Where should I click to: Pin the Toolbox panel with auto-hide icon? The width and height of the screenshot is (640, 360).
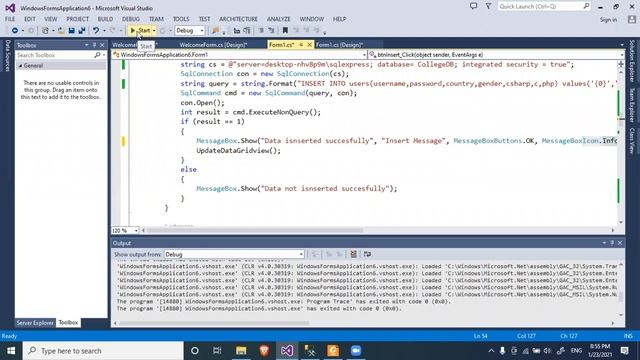(x=94, y=45)
